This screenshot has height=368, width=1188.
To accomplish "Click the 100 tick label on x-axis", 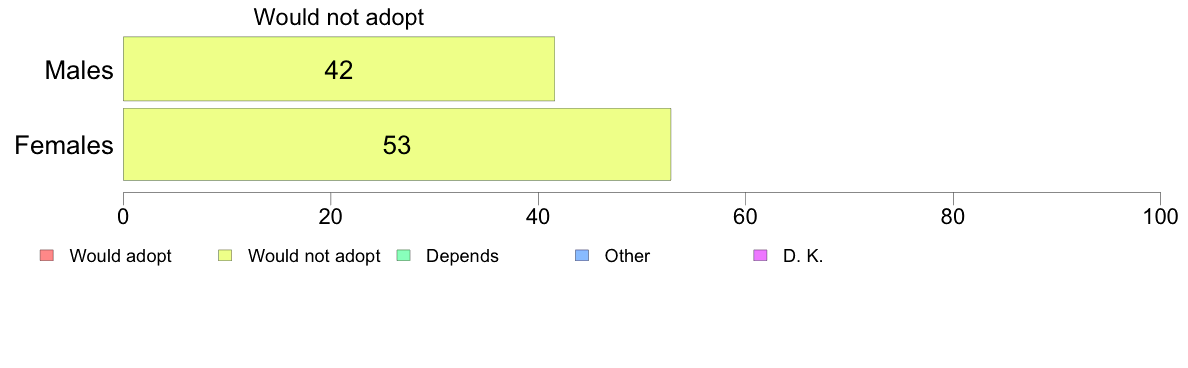I will pyautogui.click(x=1161, y=216).
